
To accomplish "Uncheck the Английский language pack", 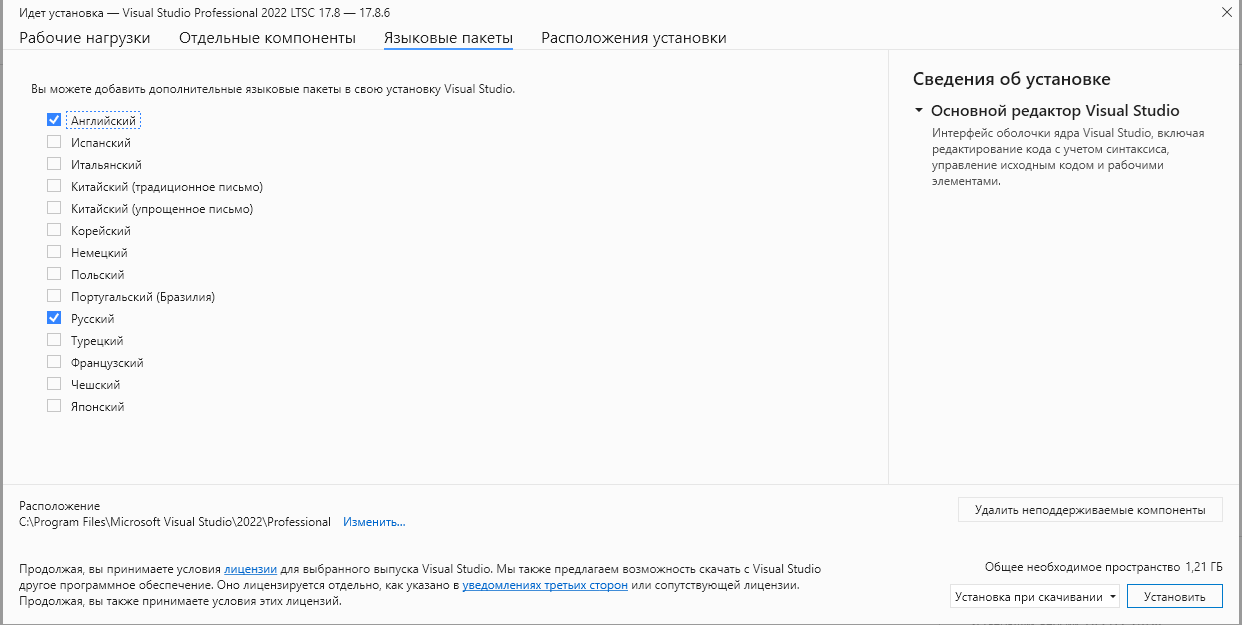I will tap(54, 120).
